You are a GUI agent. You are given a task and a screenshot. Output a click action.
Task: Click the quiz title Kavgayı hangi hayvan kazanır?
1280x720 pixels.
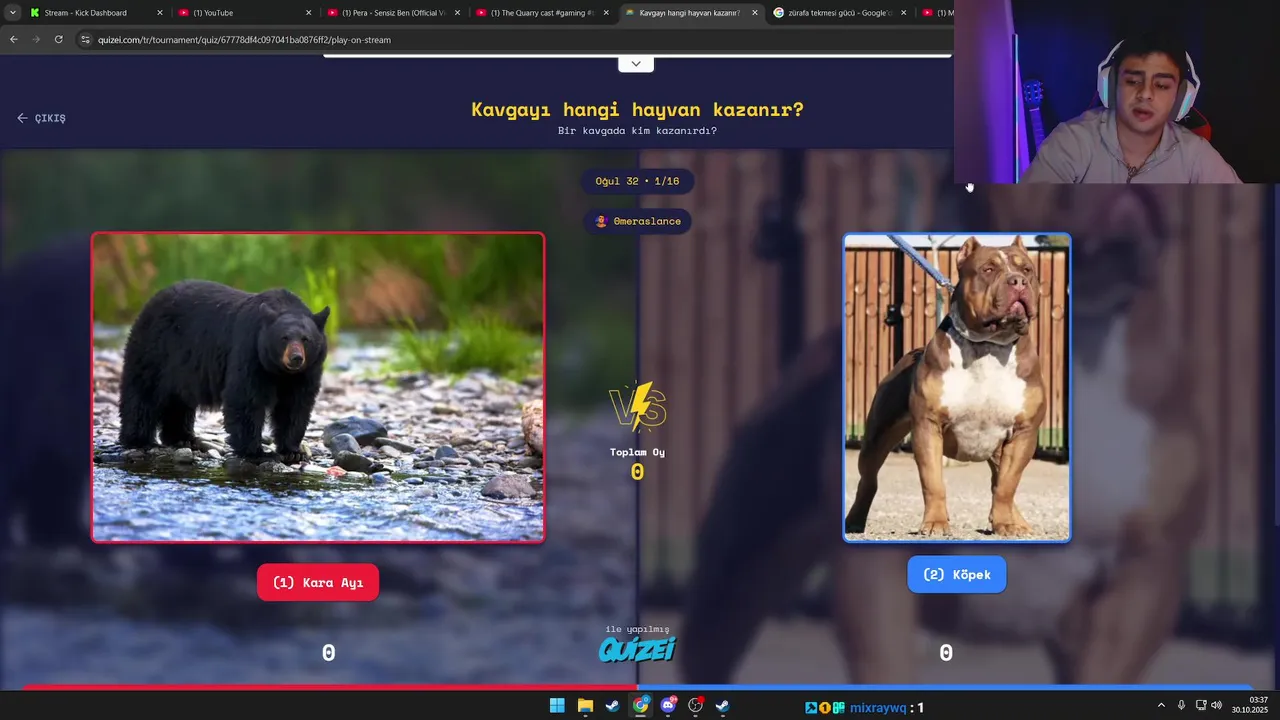[637, 109]
